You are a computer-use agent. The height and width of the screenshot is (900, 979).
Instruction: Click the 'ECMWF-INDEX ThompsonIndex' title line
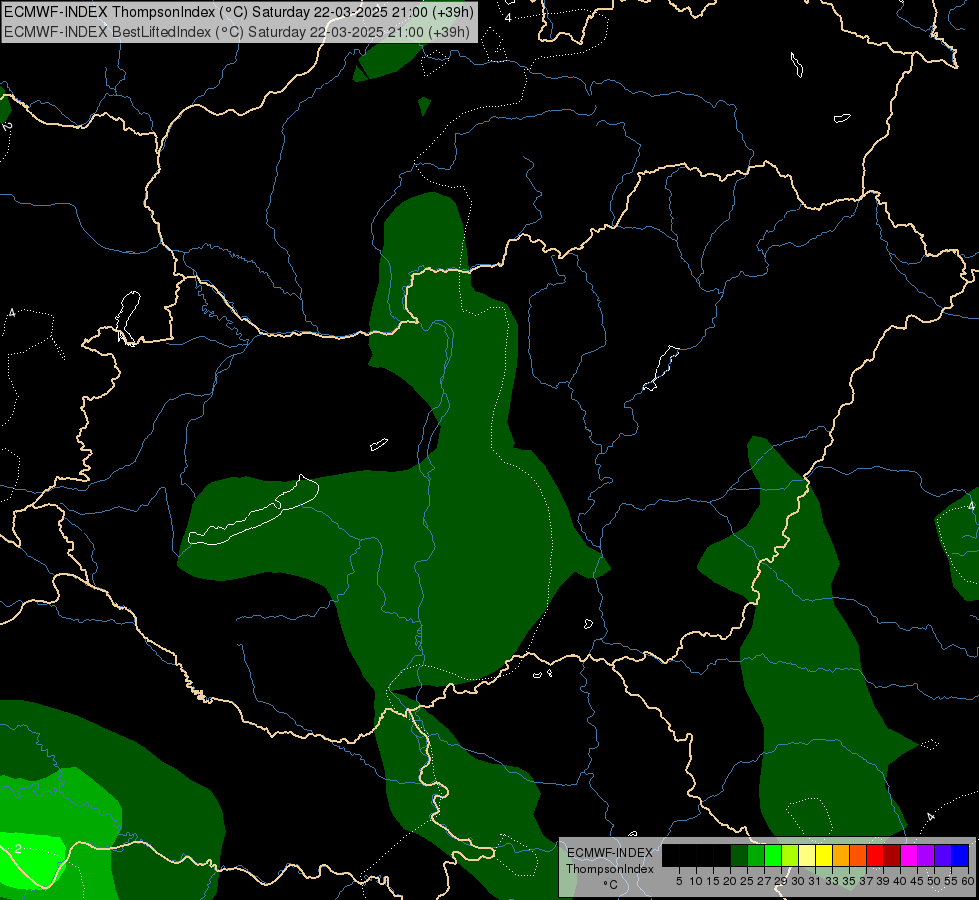pyautogui.click(x=239, y=12)
